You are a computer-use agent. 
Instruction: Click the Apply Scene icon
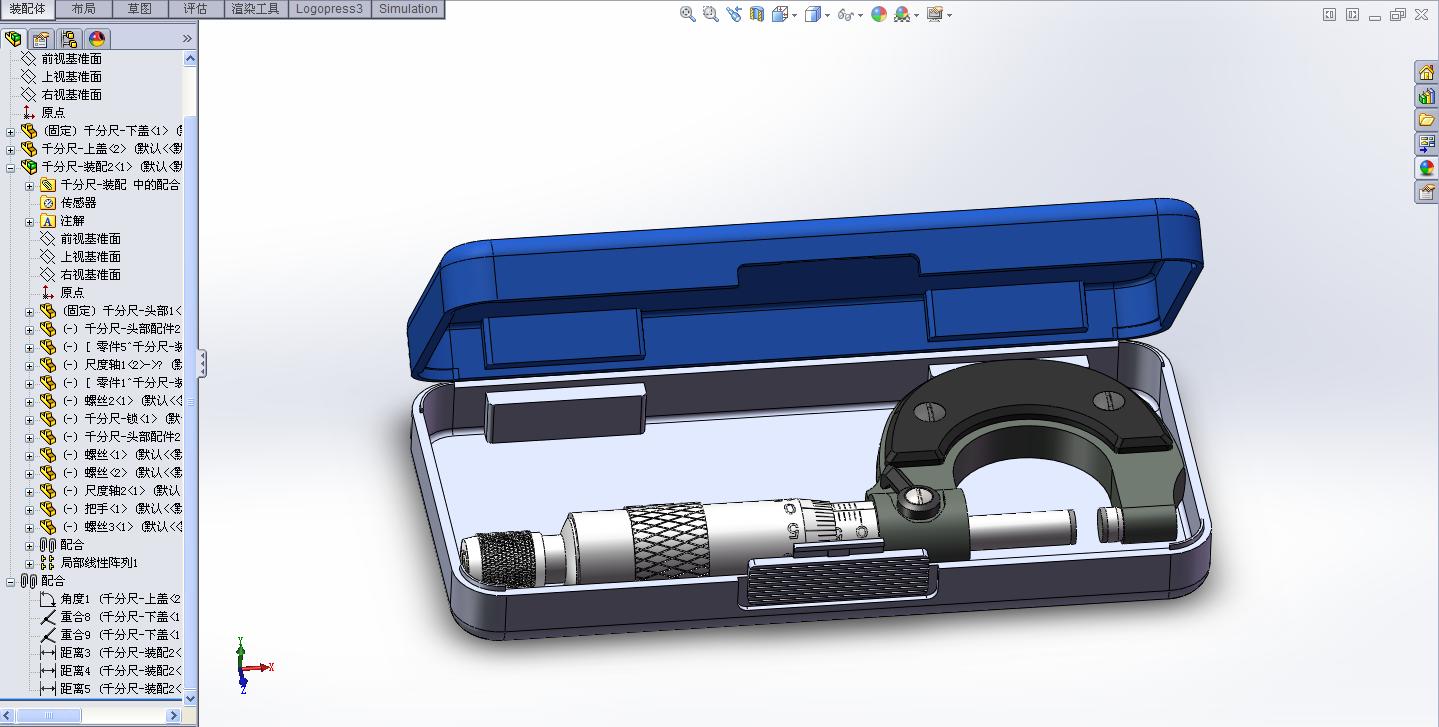pos(902,14)
